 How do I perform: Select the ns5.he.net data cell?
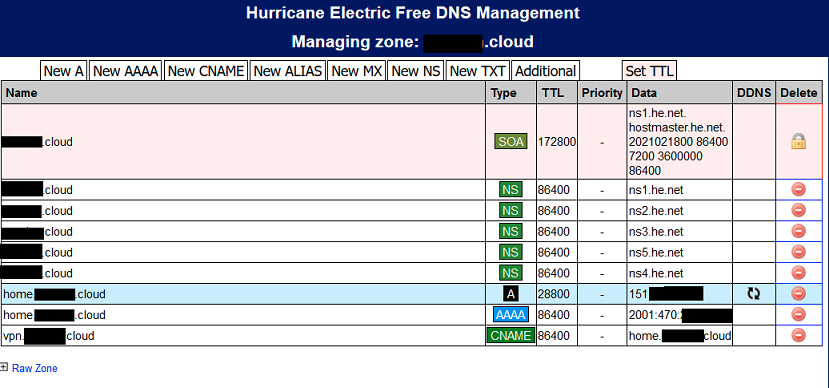click(679, 252)
